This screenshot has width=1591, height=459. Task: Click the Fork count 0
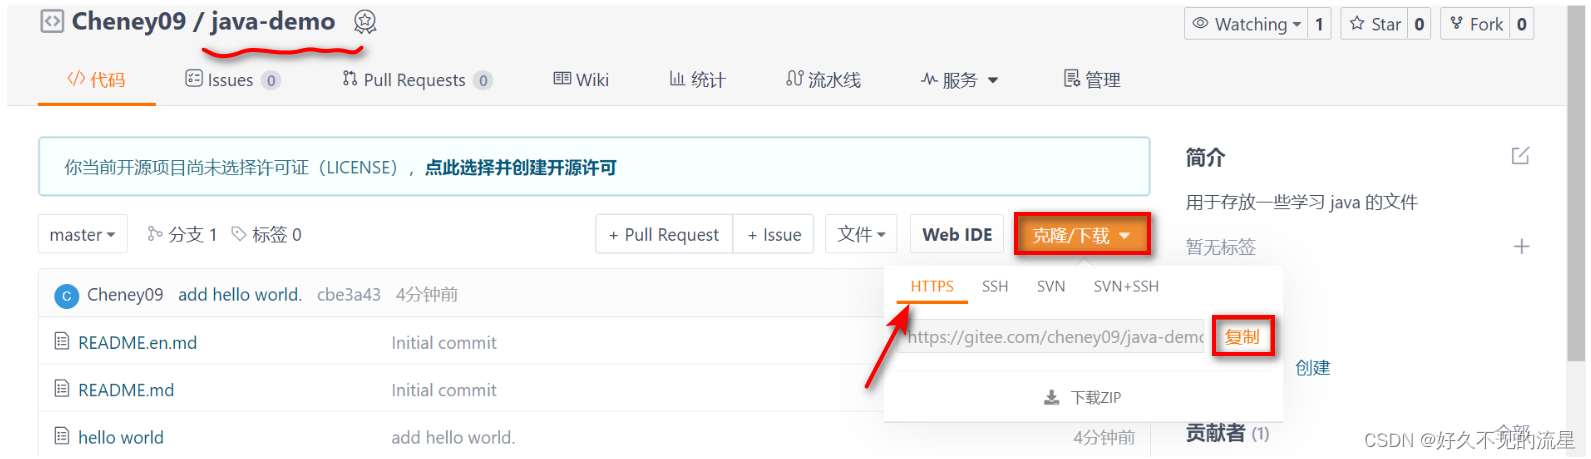(1522, 24)
